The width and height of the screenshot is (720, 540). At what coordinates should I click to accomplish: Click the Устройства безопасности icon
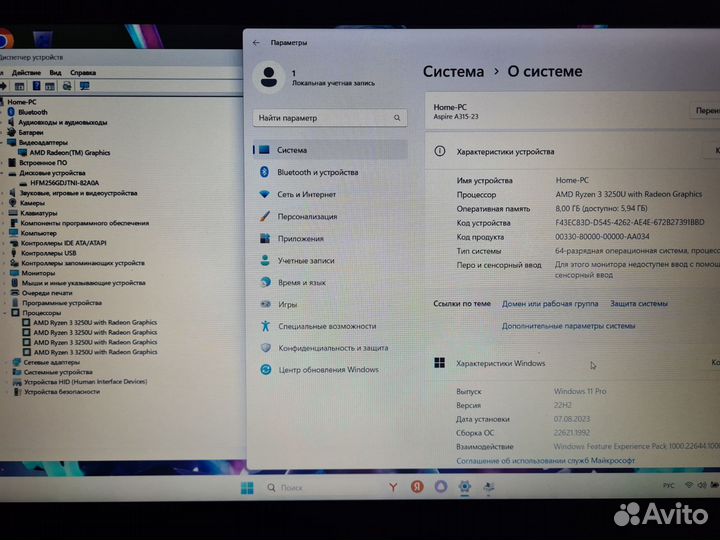coord(17,392)
